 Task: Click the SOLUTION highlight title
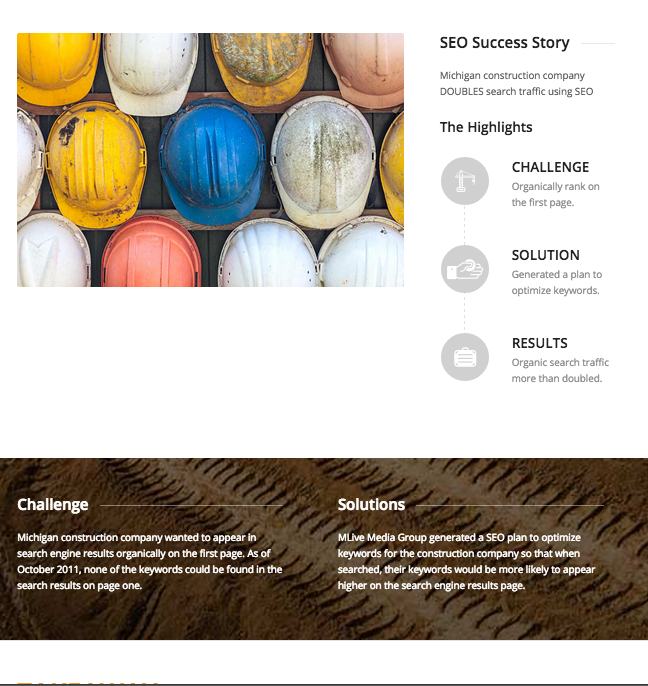click(x=546, y=255)
